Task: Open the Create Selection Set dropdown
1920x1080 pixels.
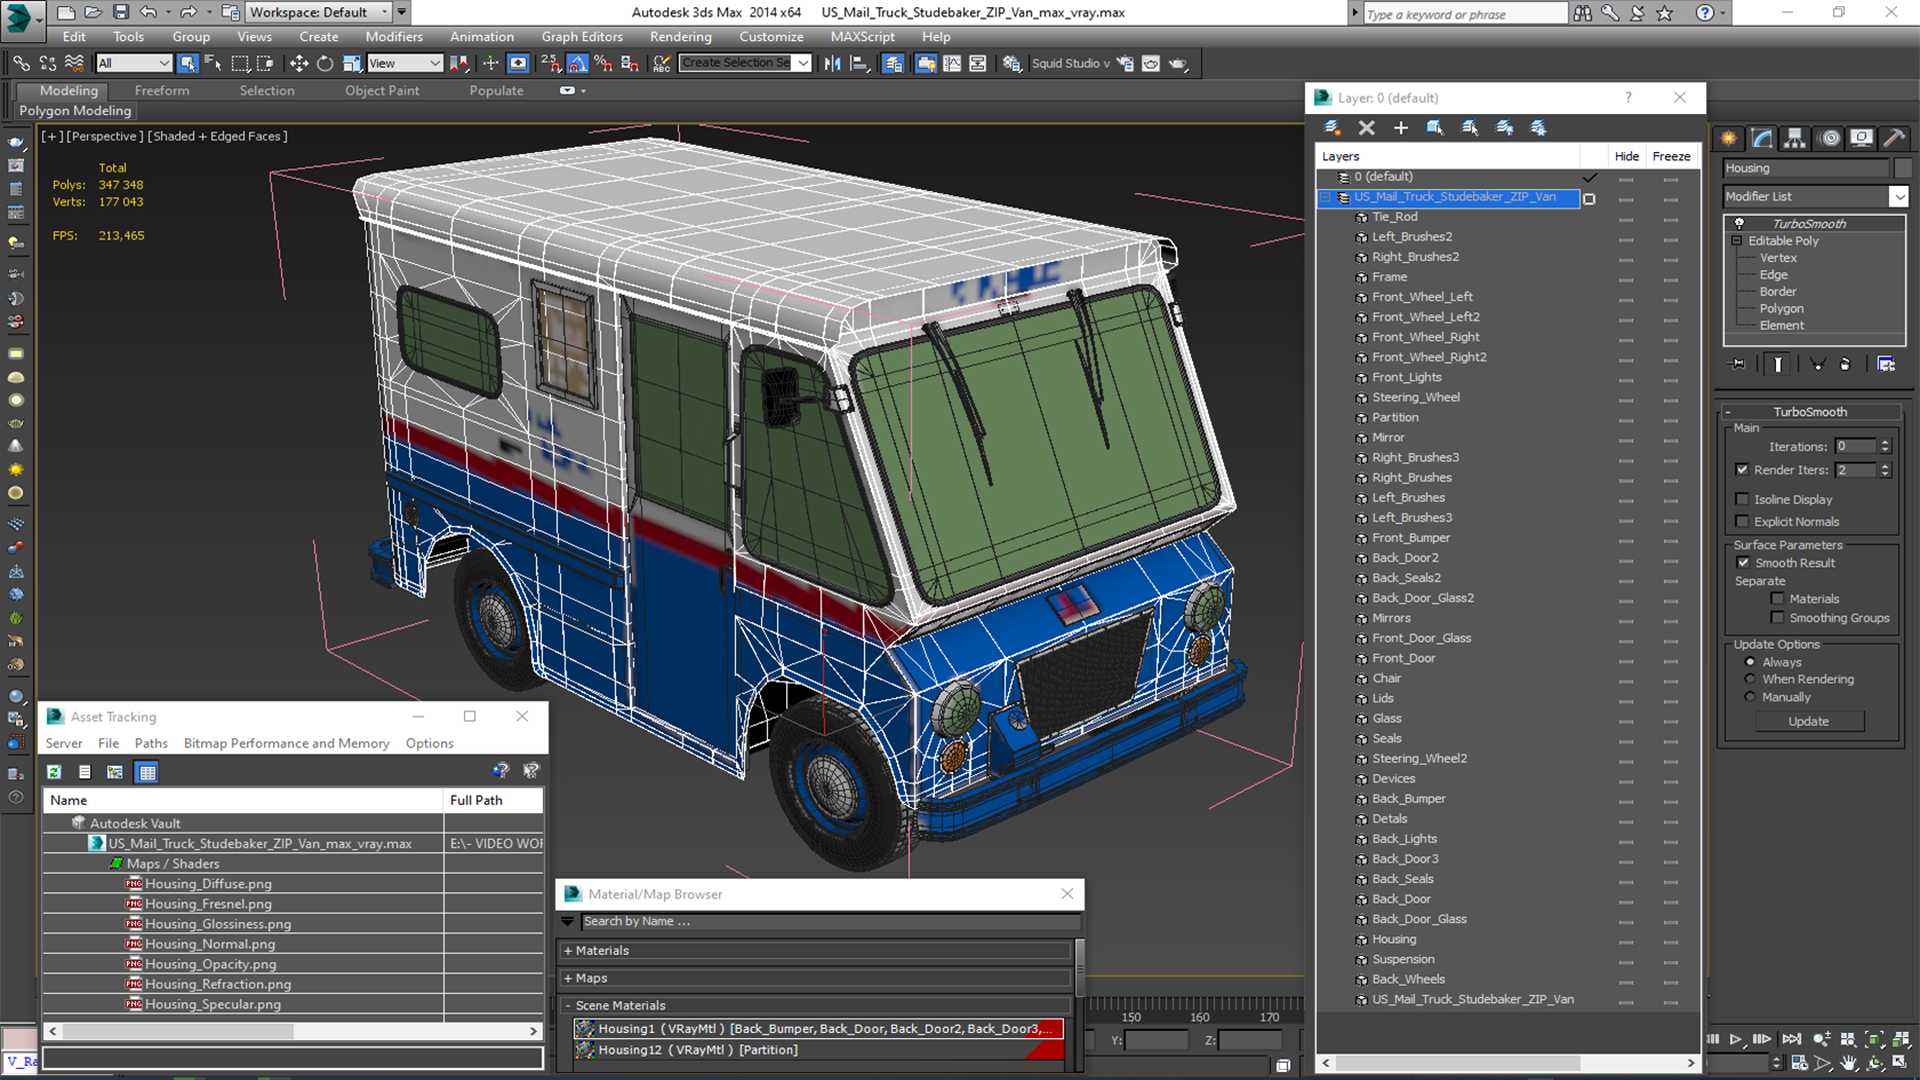Action: (802, 63)
